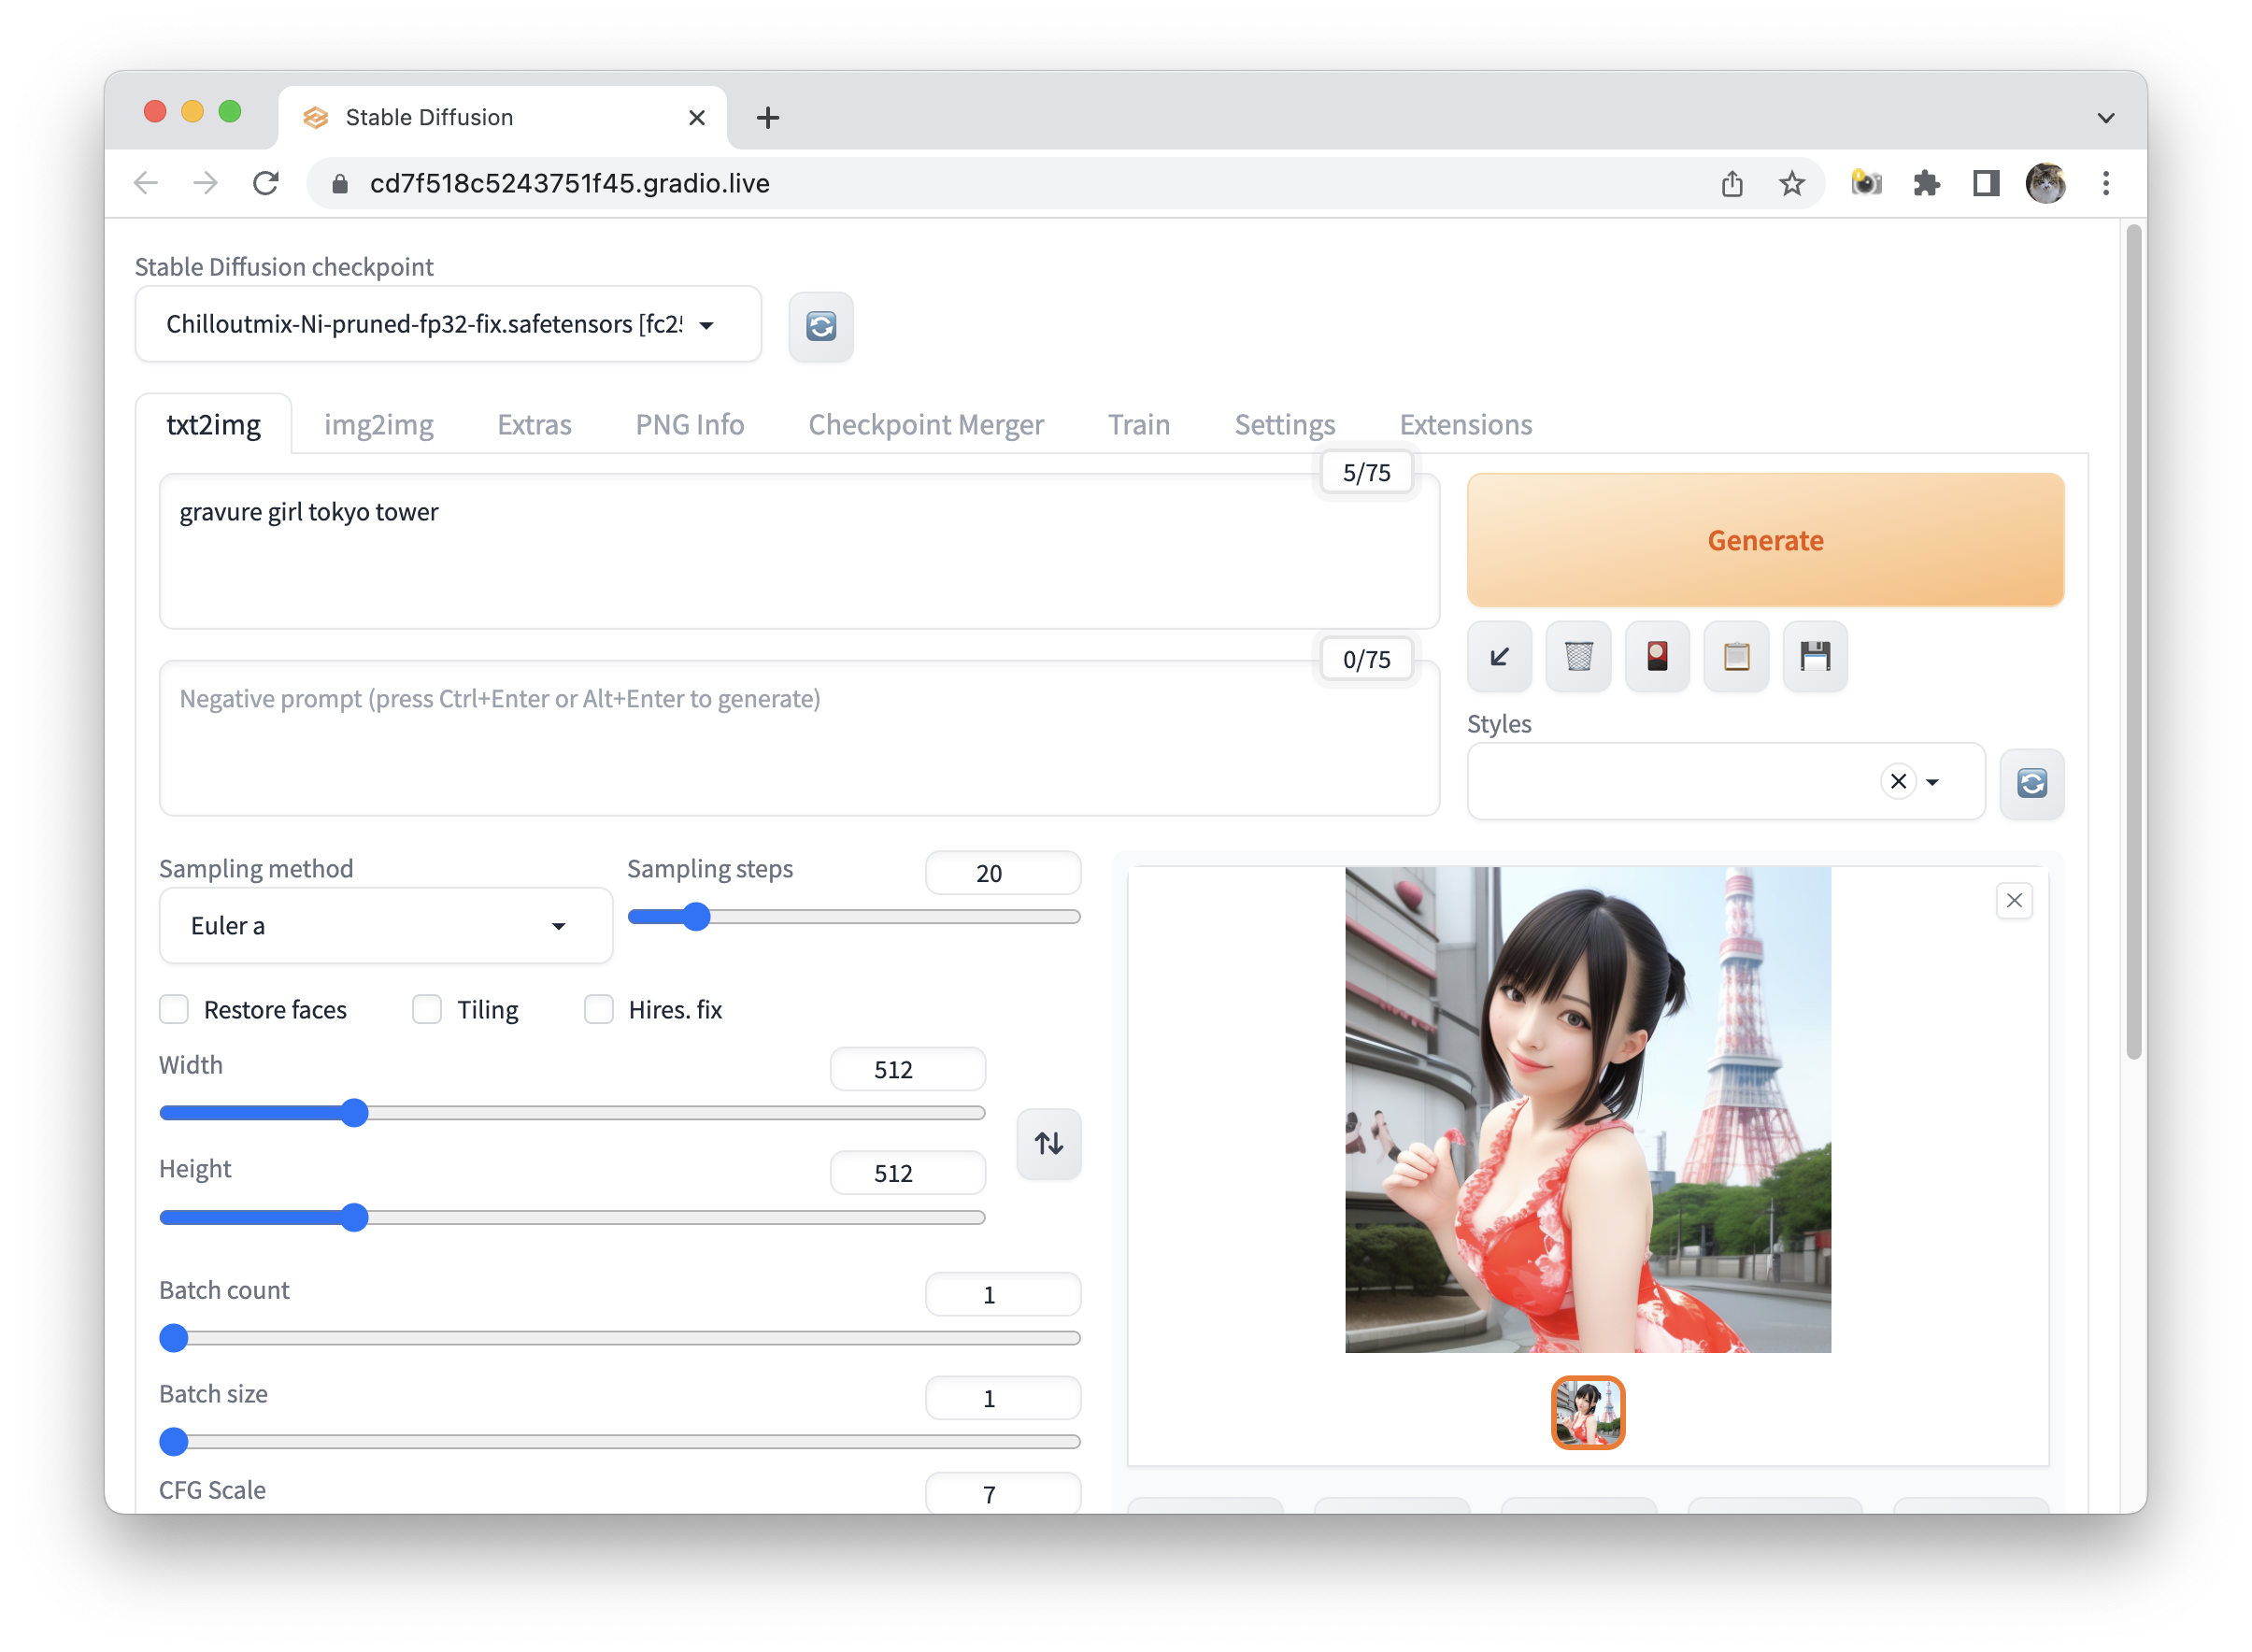Image resolution: width=2252 pixels, height=1652 pixels.
Task: Open the Extras tab
Action: coord(534,424)
